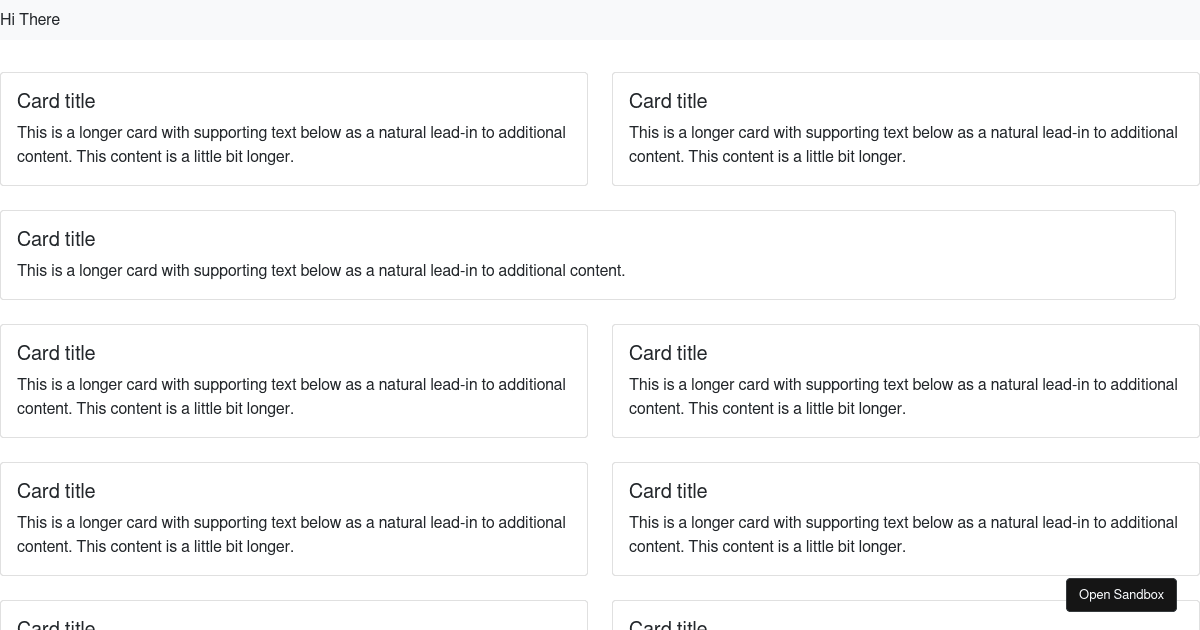
Task: Click the partially visible bottom-left card title
Action: (x=55, y=625)
